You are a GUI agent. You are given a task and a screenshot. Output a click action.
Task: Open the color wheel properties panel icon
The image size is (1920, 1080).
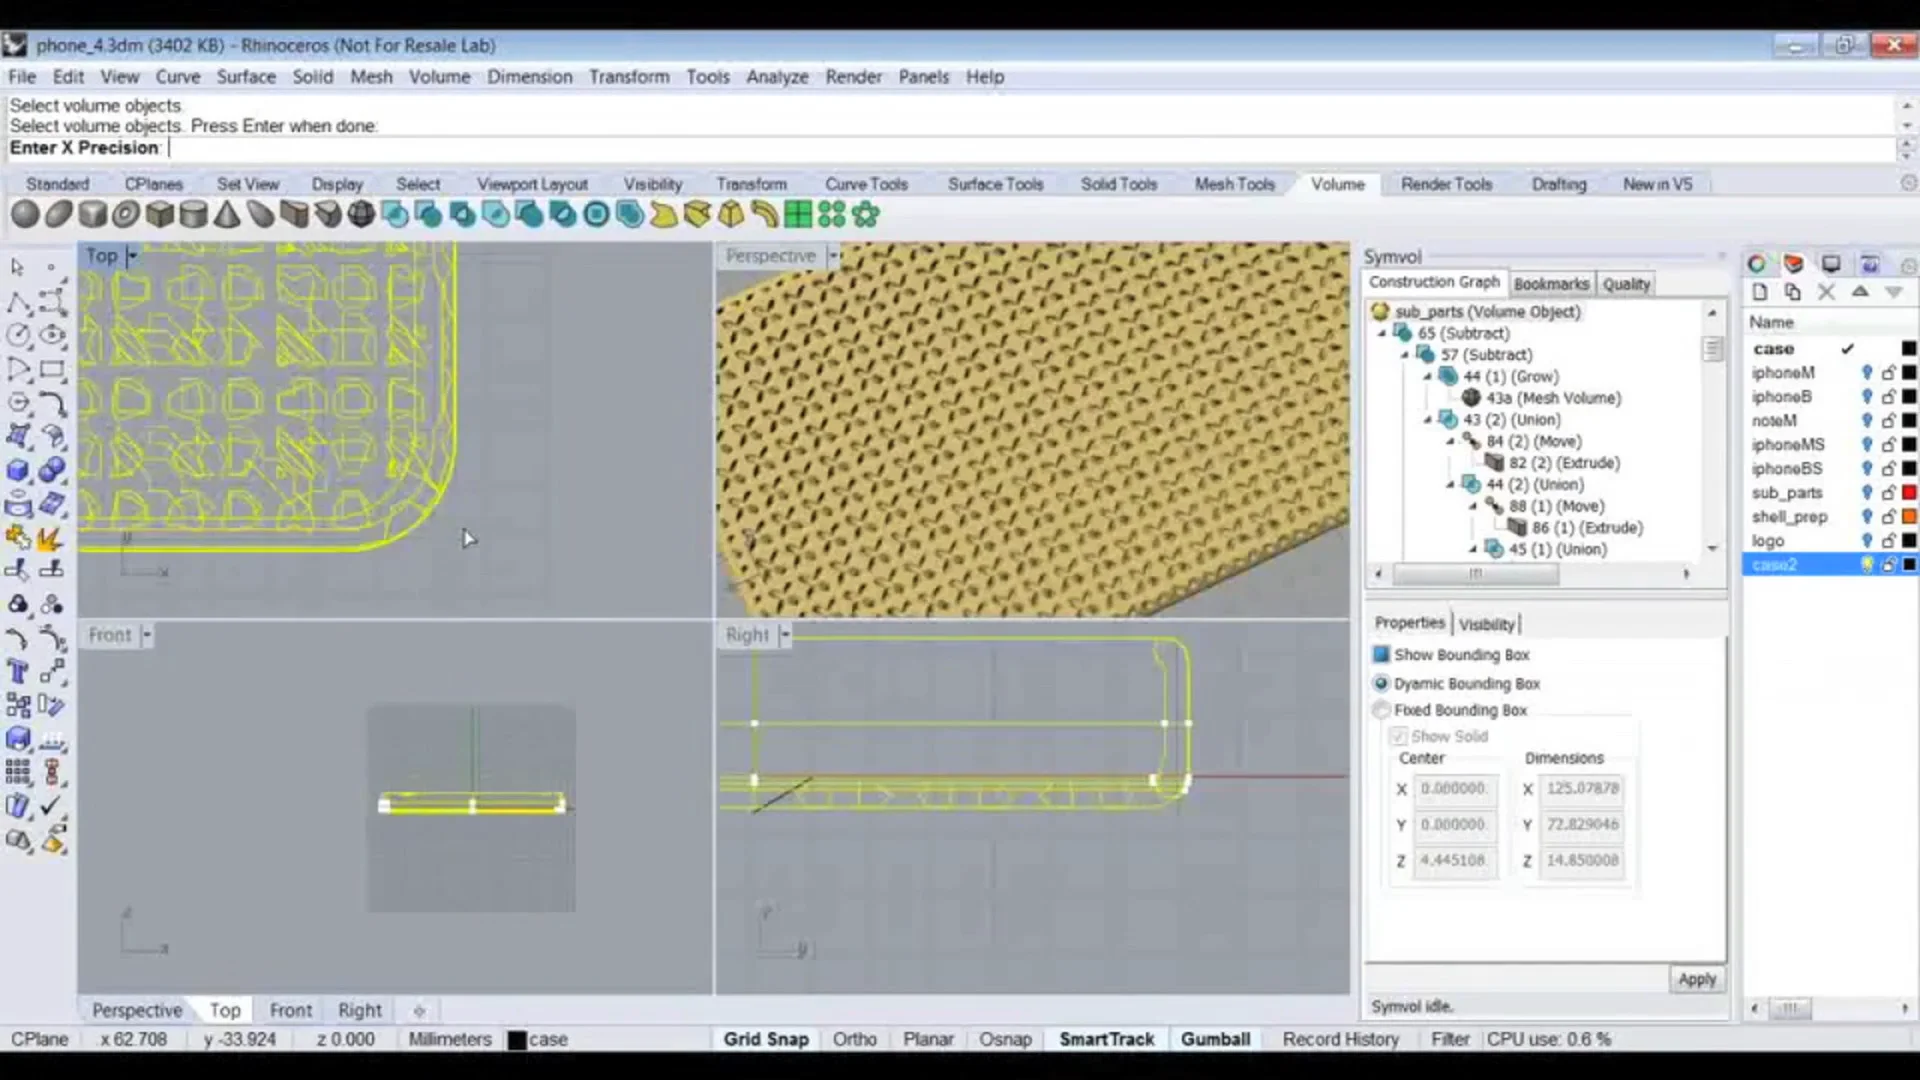[1756, 264]
